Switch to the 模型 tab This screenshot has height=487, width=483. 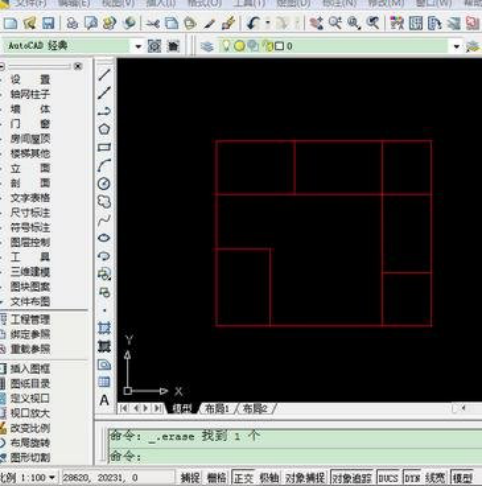click(x=182, y=409)
